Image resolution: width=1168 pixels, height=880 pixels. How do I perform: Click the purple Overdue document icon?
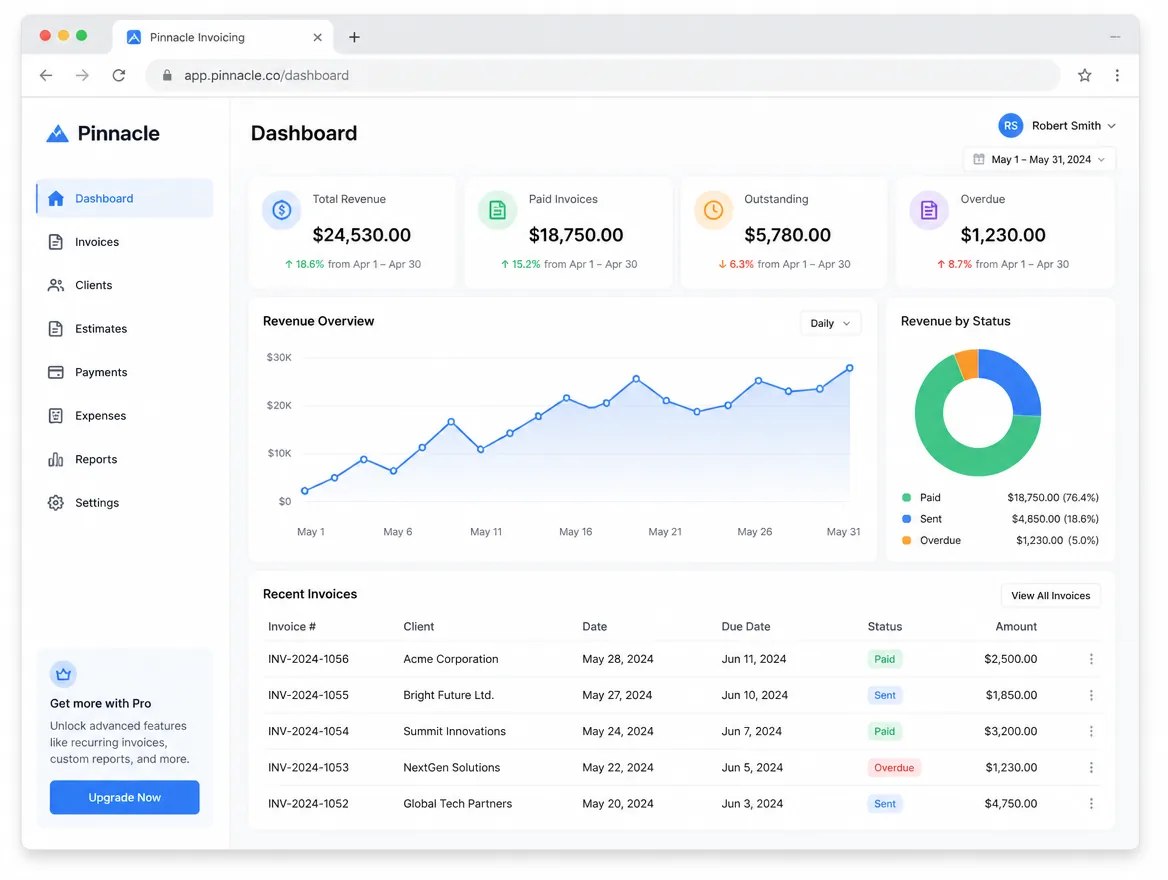tap(928, 210)
